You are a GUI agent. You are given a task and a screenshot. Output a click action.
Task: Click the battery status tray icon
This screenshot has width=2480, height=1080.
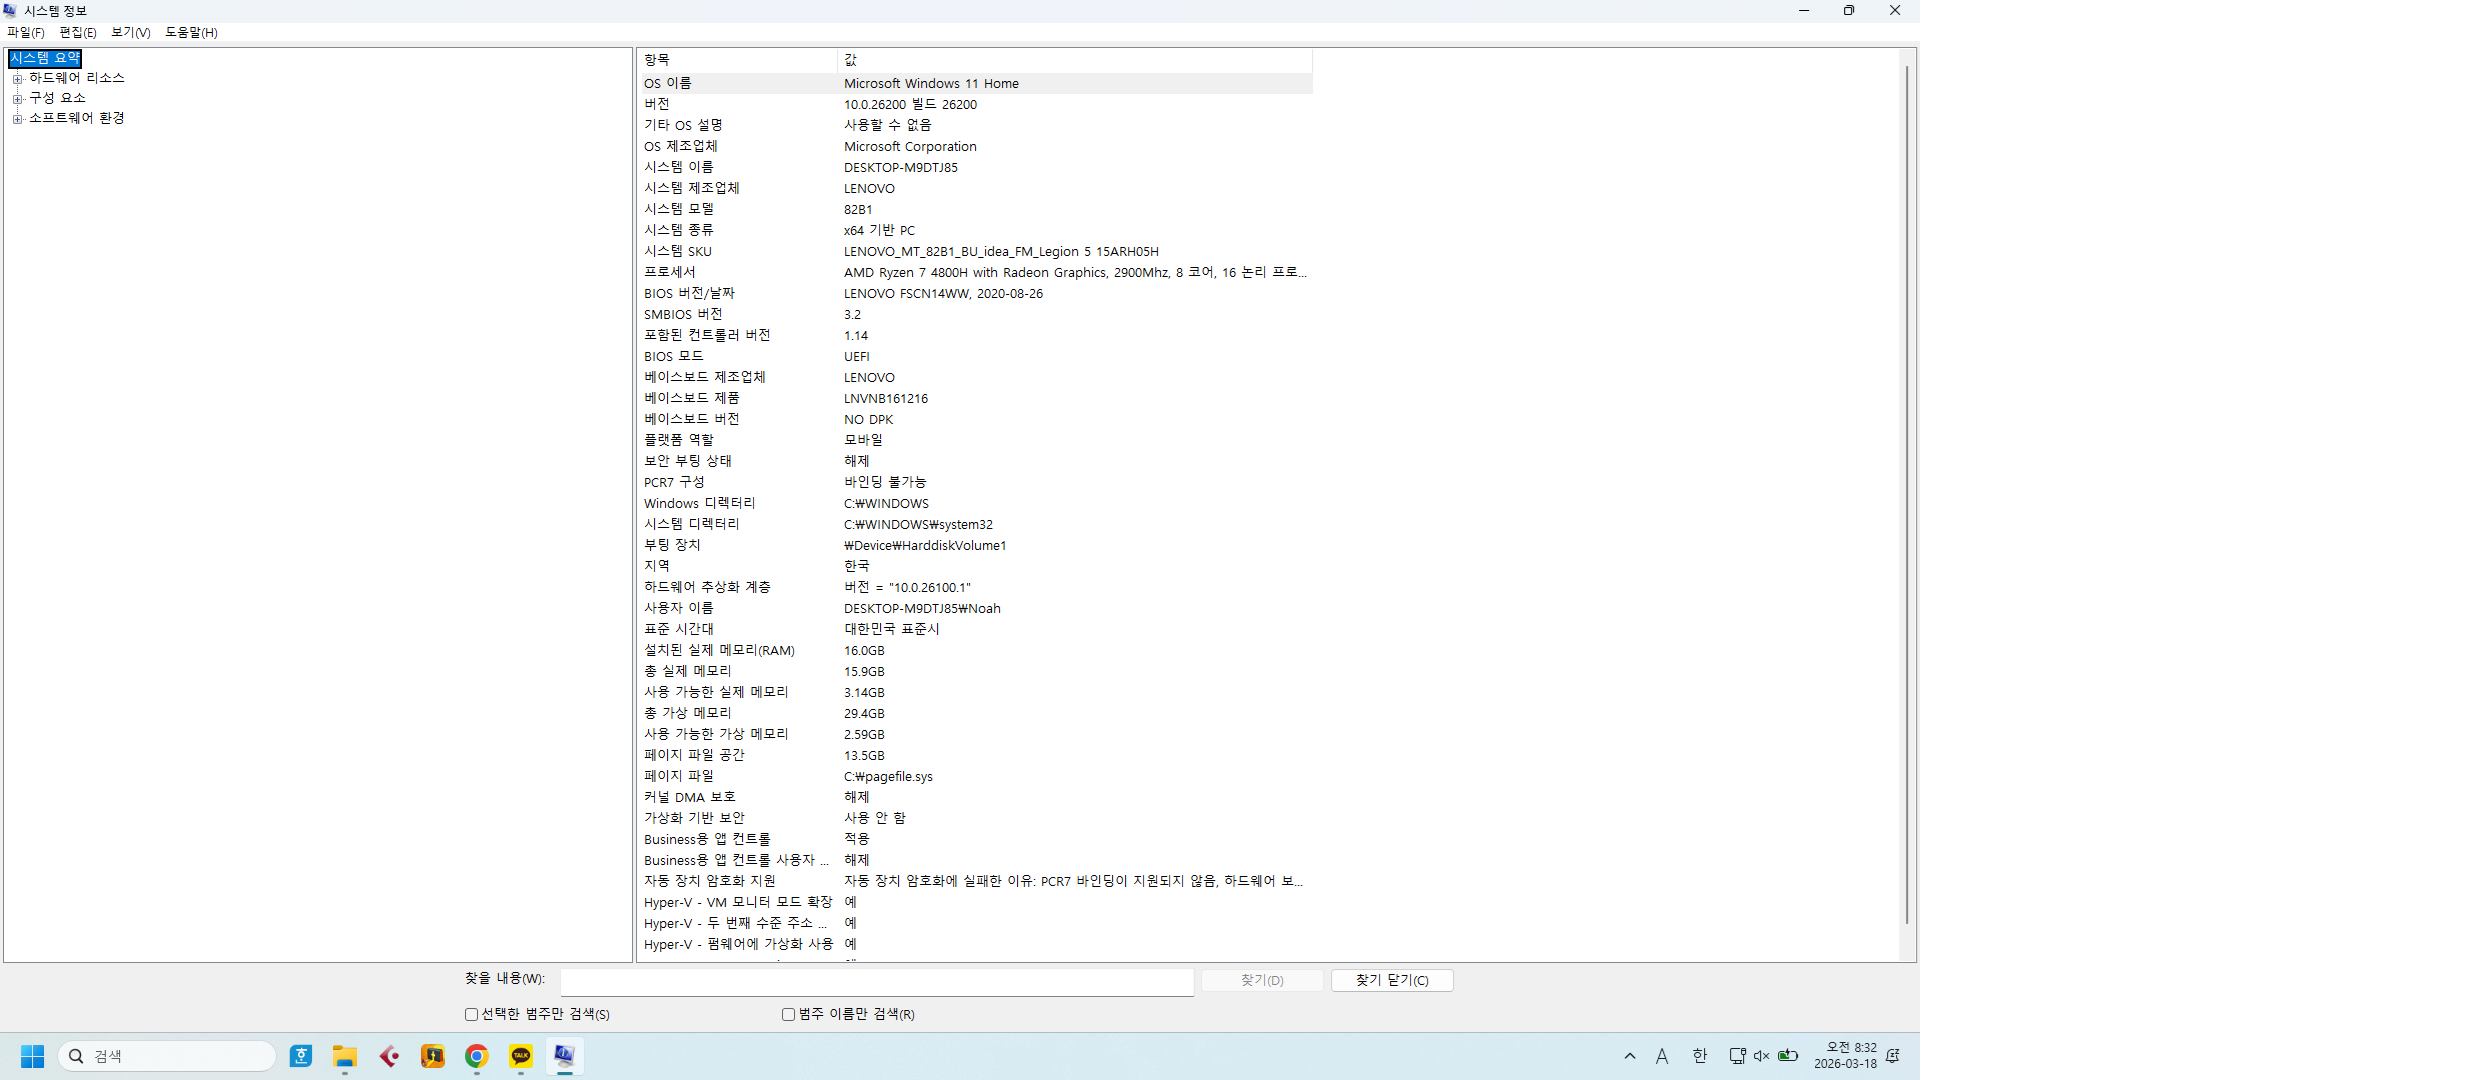tap(1788, 1056)
